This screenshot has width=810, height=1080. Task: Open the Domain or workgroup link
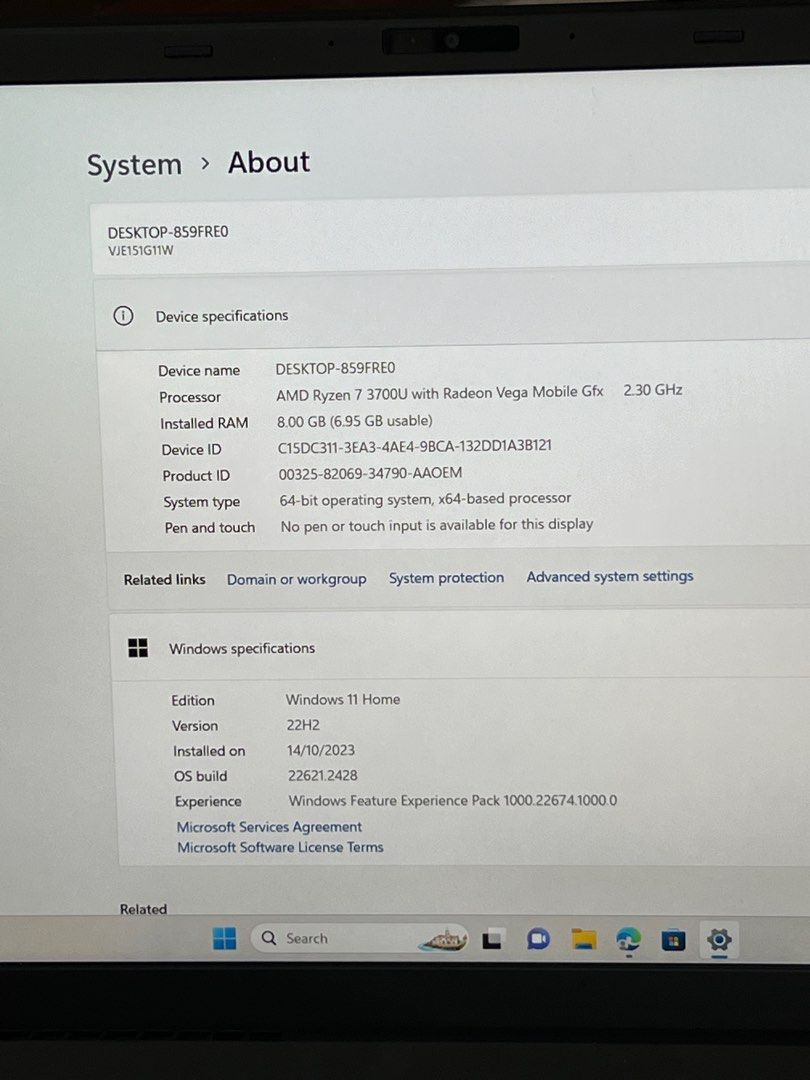point(296,579)
